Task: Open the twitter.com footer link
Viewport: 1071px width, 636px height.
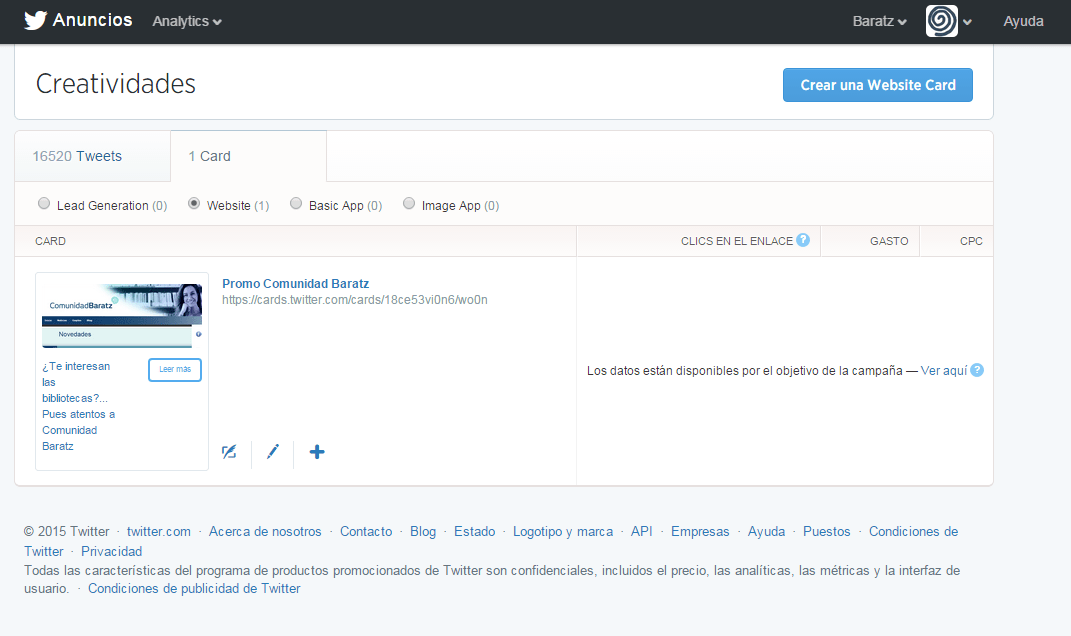Action: [158, 531]
